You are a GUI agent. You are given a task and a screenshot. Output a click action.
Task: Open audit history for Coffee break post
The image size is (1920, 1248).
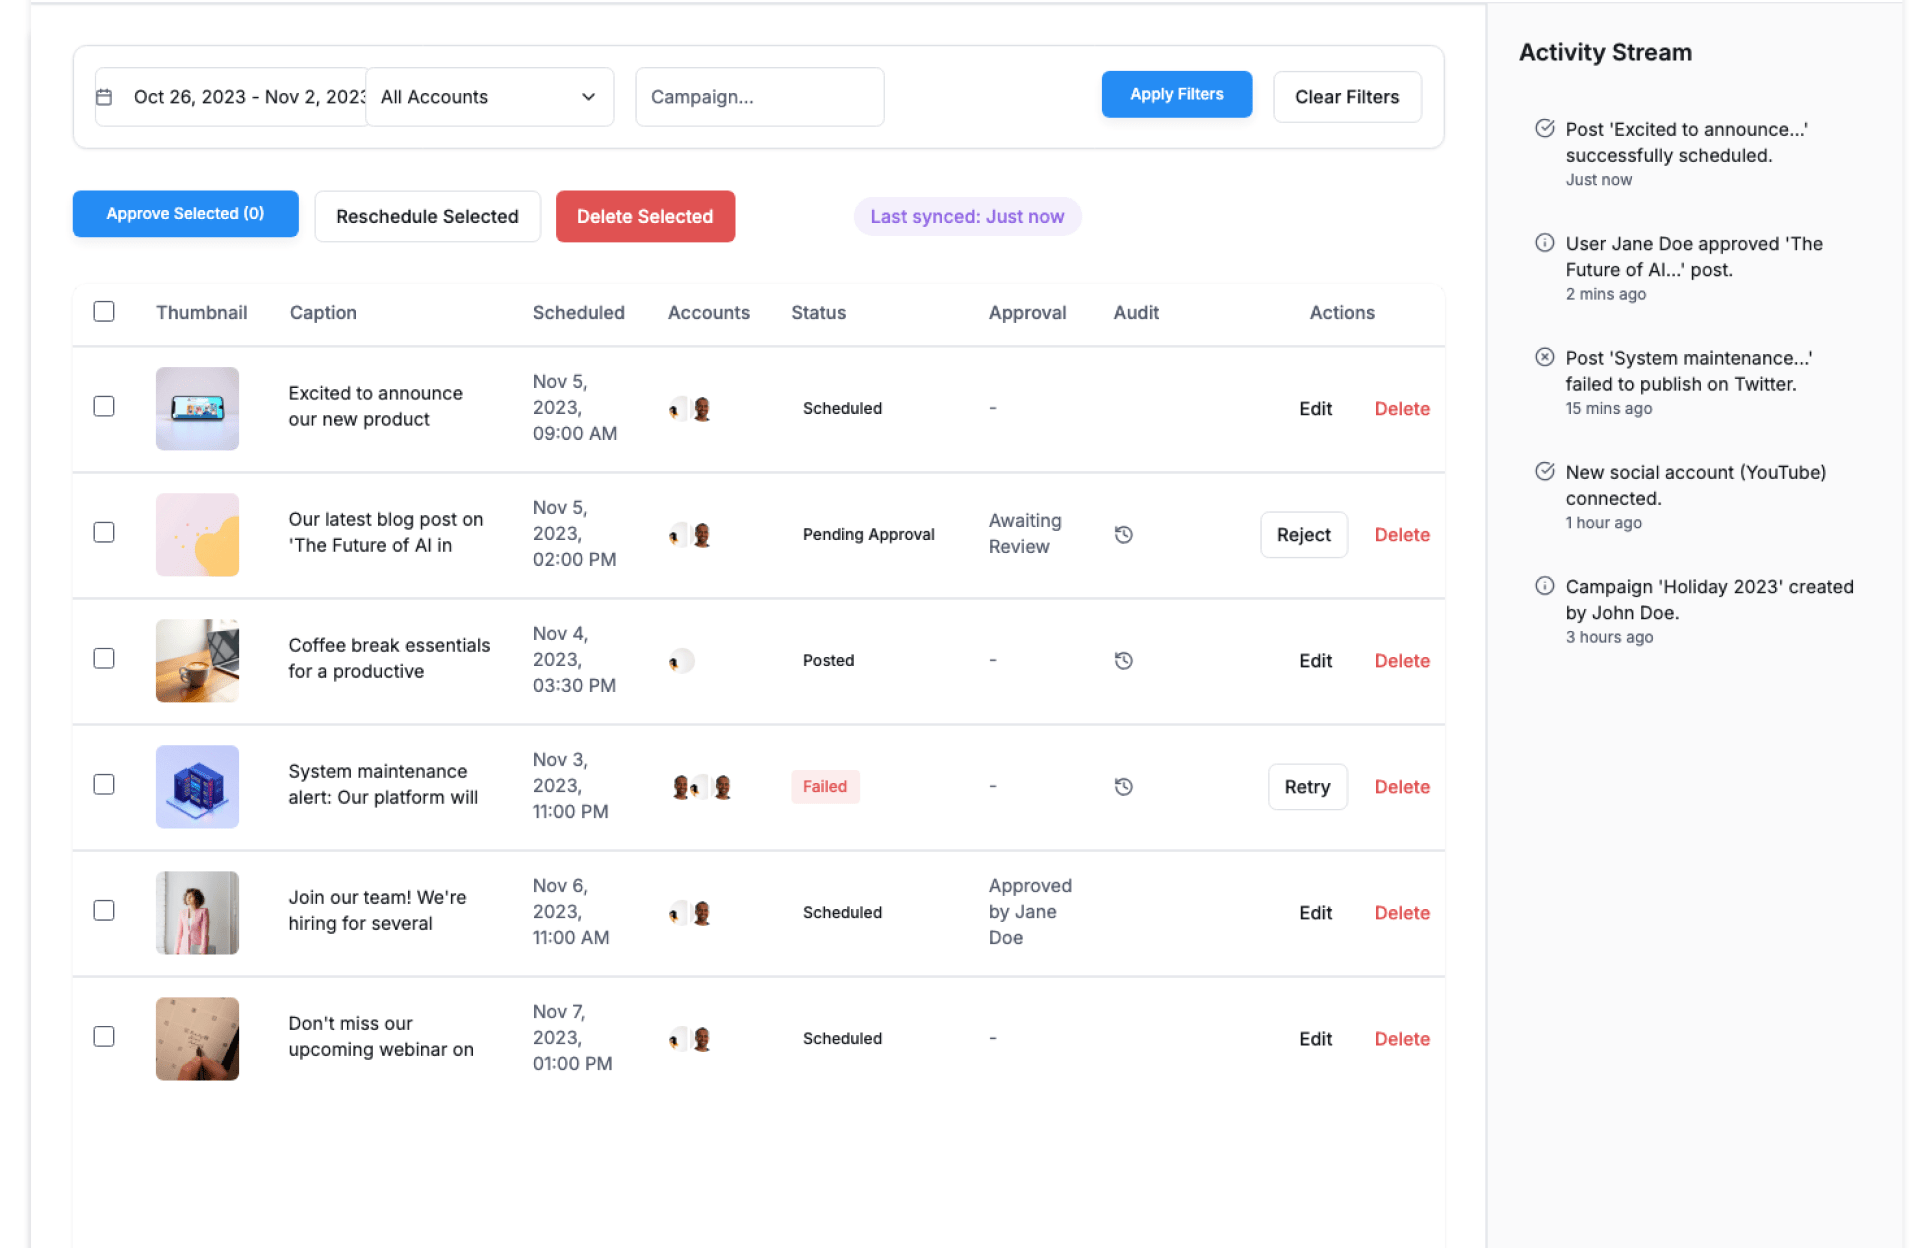click(1123, 661)
